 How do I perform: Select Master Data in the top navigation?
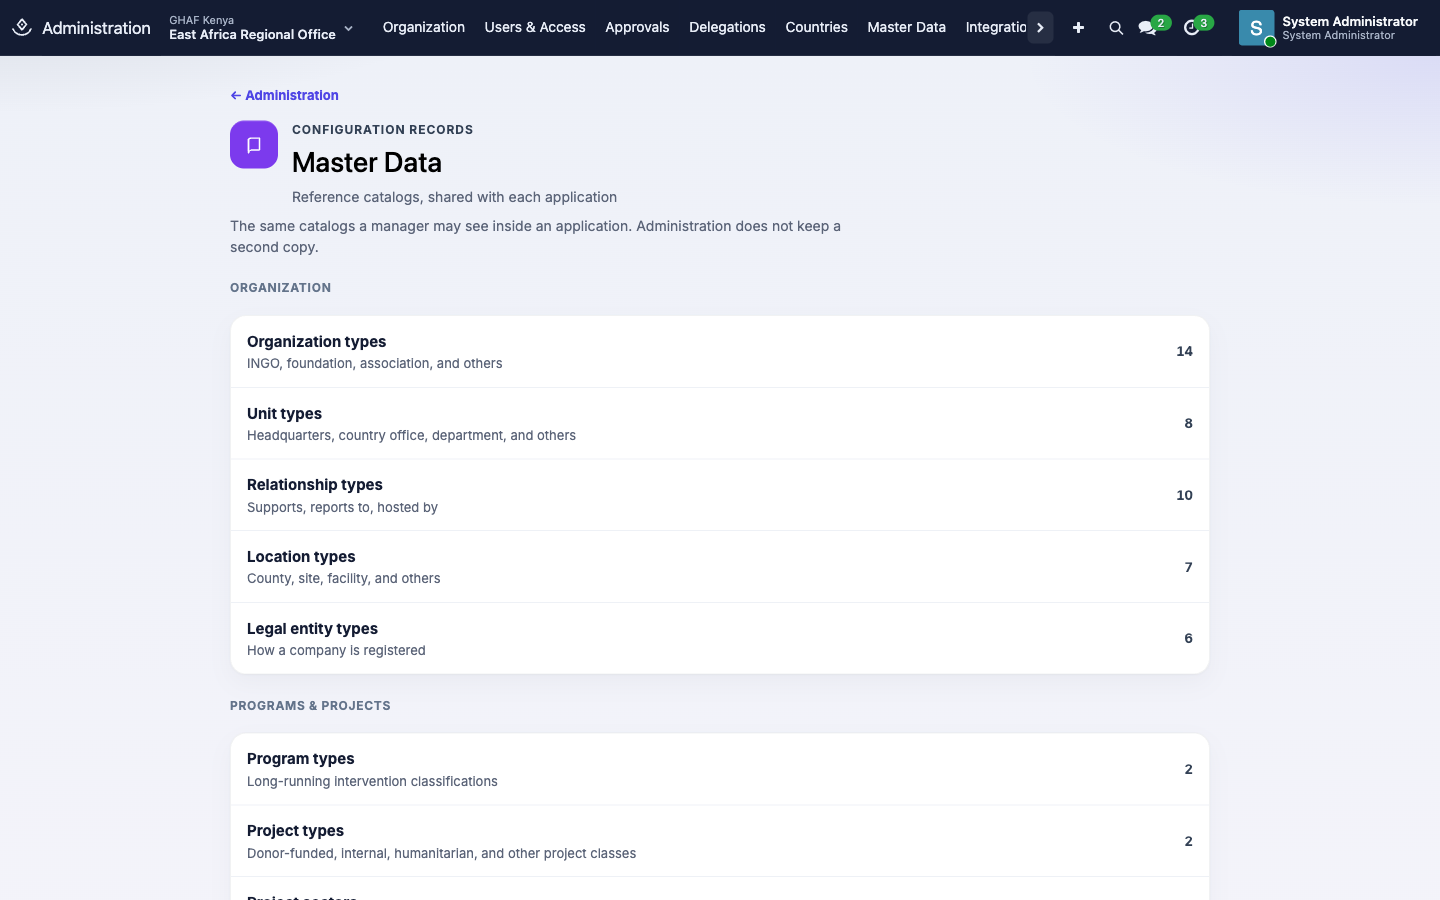tap(906, 28)
